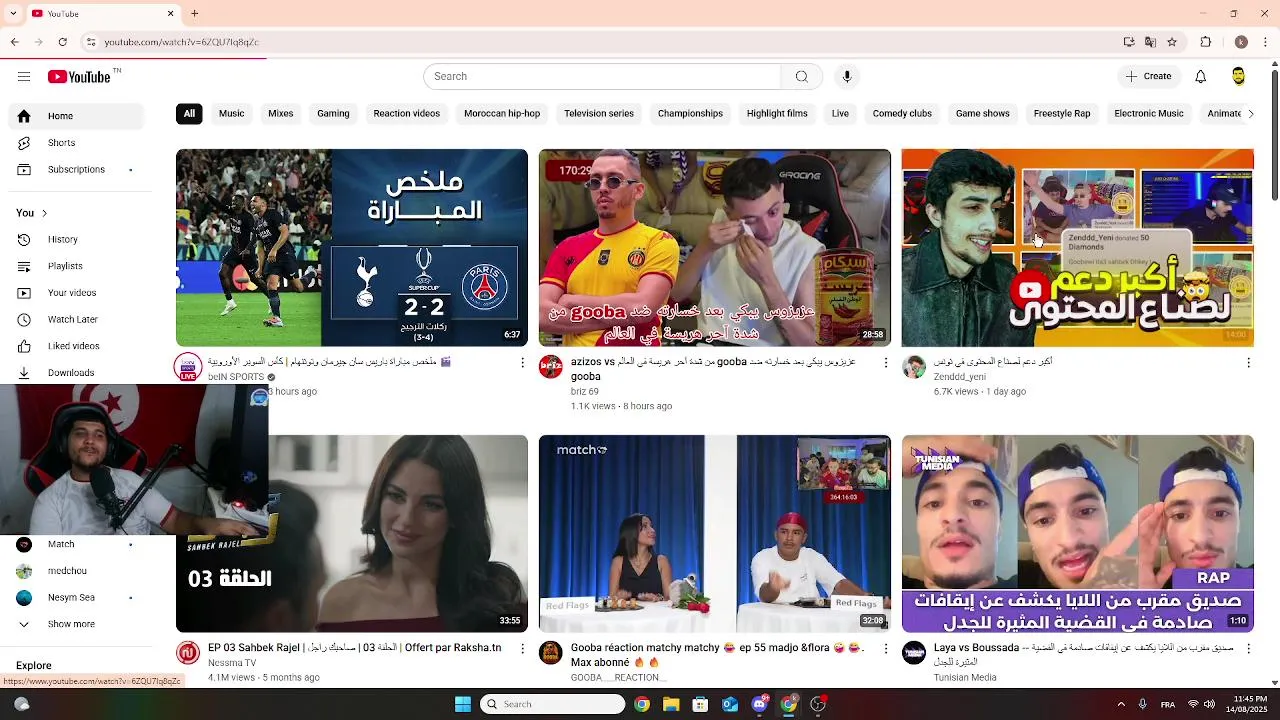Play the Laya vs Boussada RAP thumbnail

(1078, 534)
